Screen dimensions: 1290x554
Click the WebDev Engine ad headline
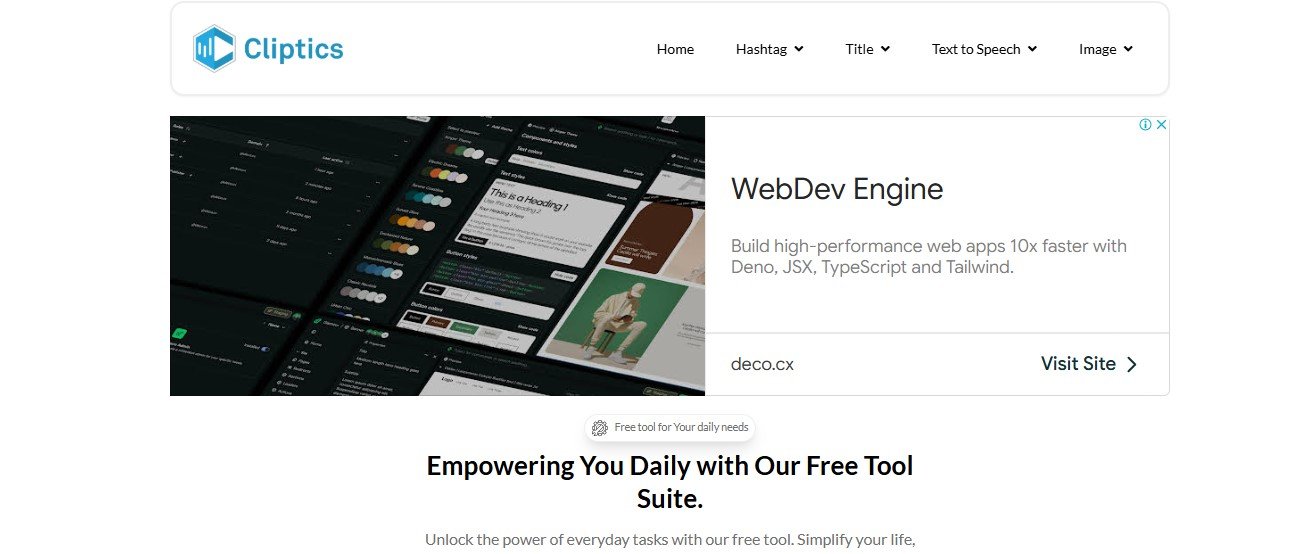(837, 189)
